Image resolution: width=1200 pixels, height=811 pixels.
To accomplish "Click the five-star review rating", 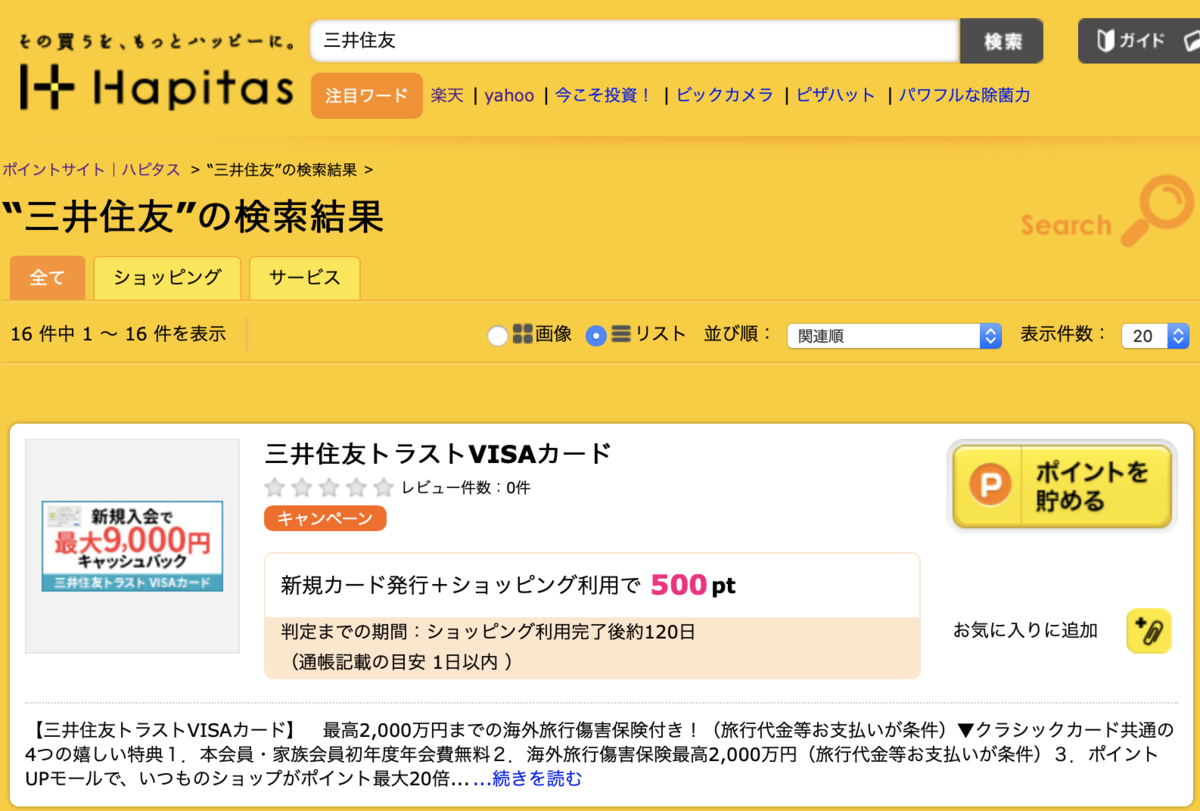I will pyautogui.click(x=329, y=488).
